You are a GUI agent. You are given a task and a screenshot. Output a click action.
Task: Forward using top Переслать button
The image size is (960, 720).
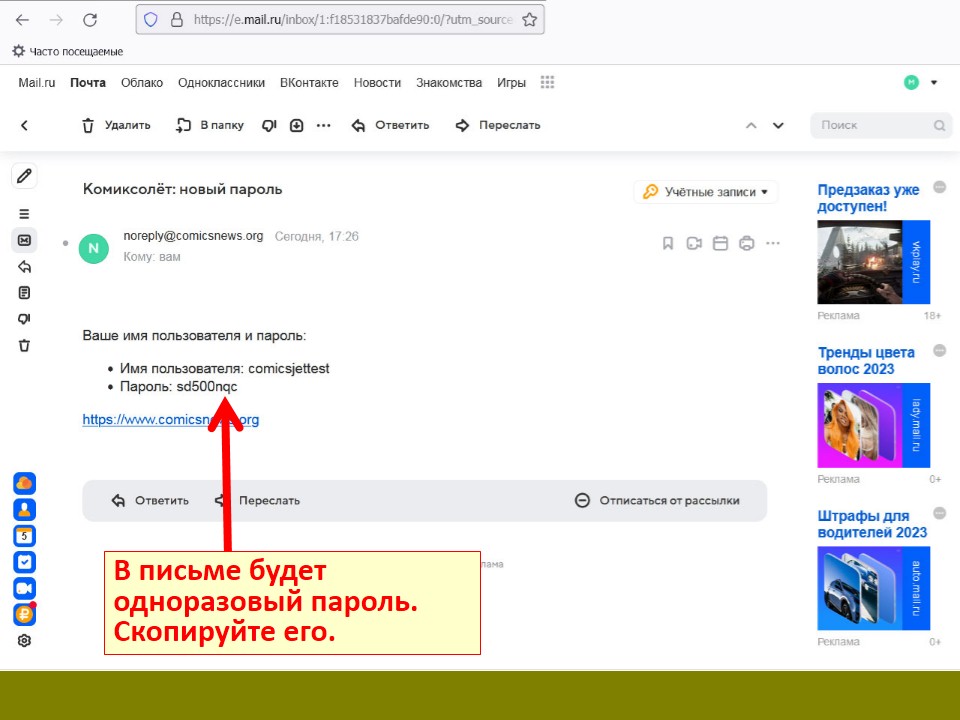pyautogui.click(x=498, y=126)
